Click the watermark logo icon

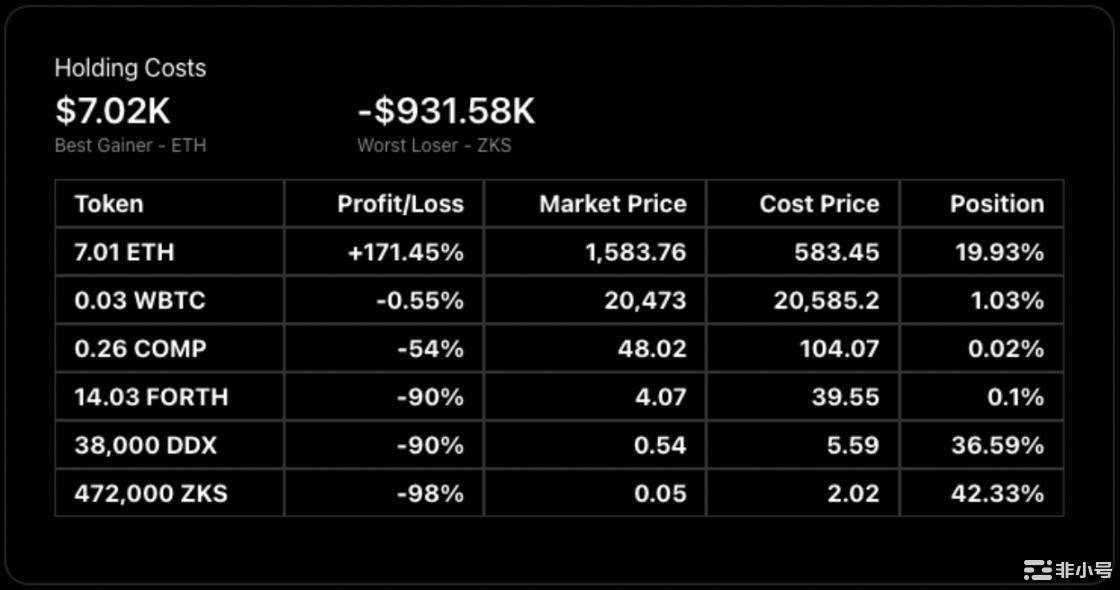point(1037,570)
